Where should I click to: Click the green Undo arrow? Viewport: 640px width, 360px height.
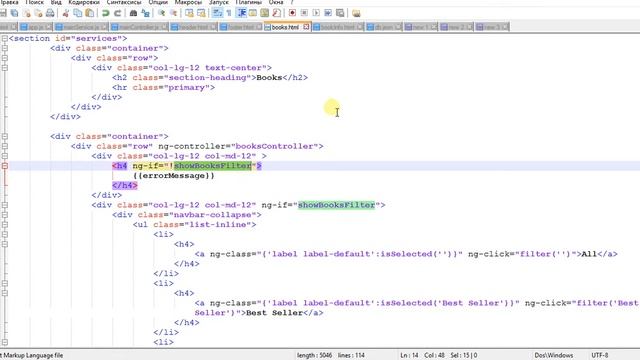106,13
